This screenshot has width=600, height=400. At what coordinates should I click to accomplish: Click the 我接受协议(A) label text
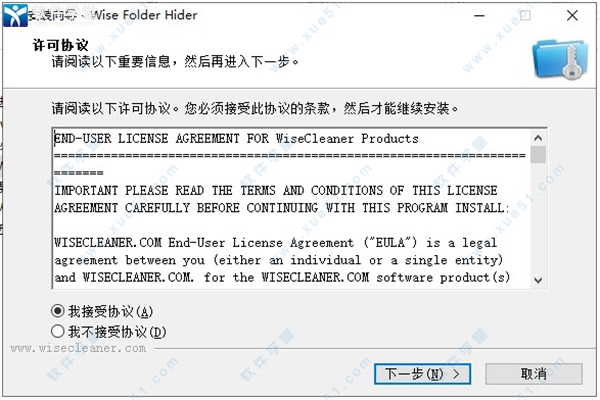tap(111, 312)
